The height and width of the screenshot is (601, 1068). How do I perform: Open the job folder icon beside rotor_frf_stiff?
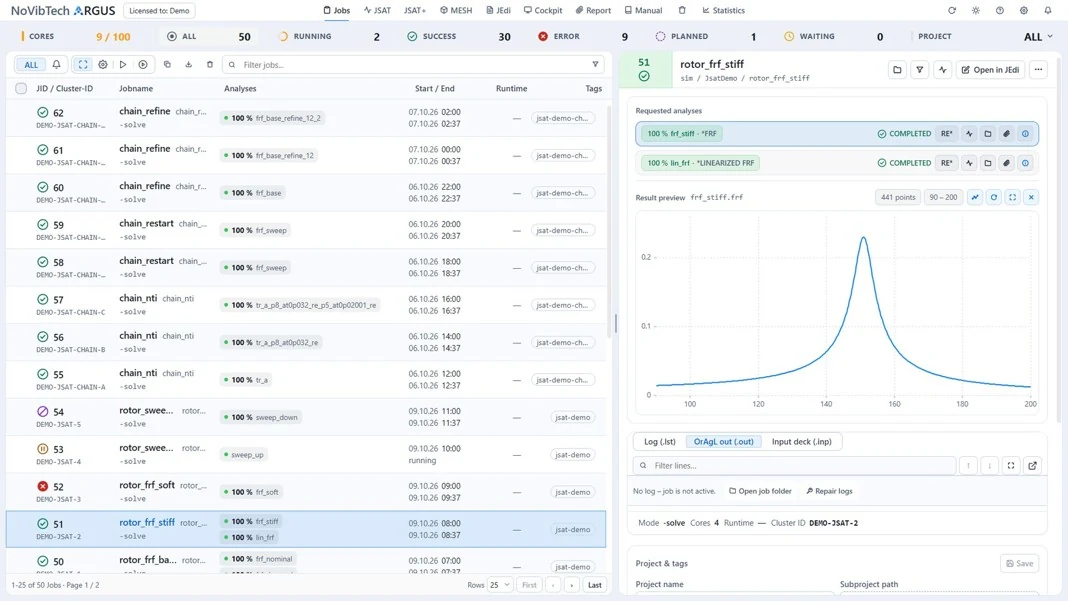tap(897, 70)
